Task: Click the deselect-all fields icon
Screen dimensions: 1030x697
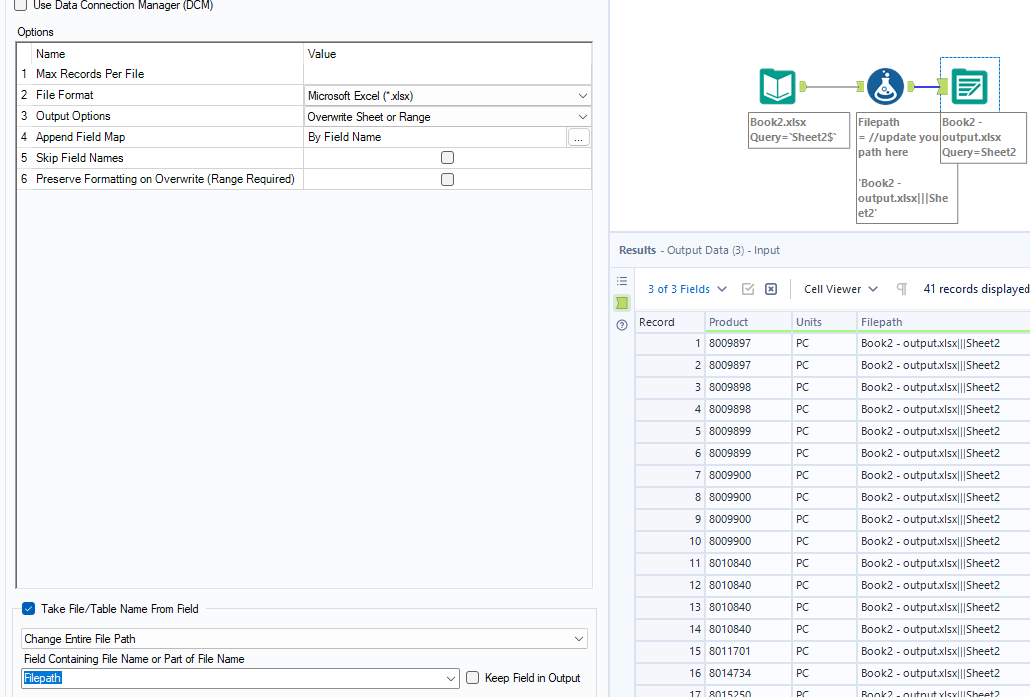Action: point(770,288)
